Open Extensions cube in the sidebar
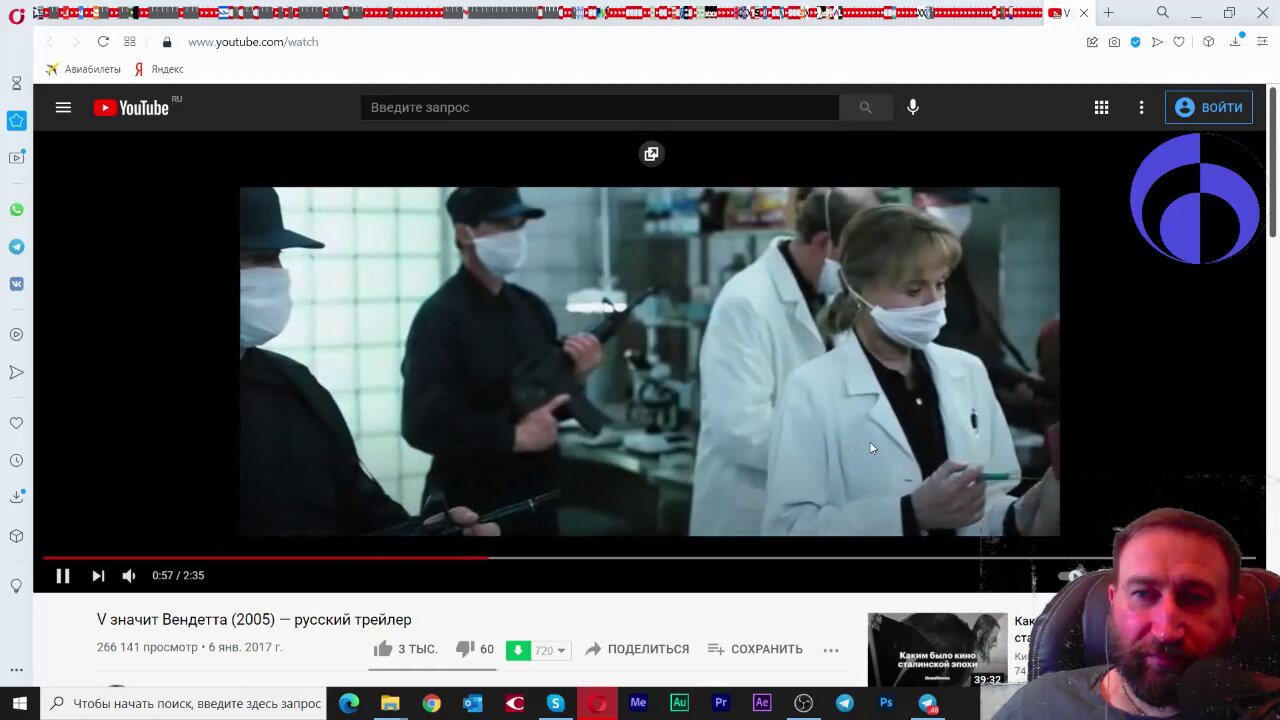This screenshot has width=1280, height=720. point(16,536)
